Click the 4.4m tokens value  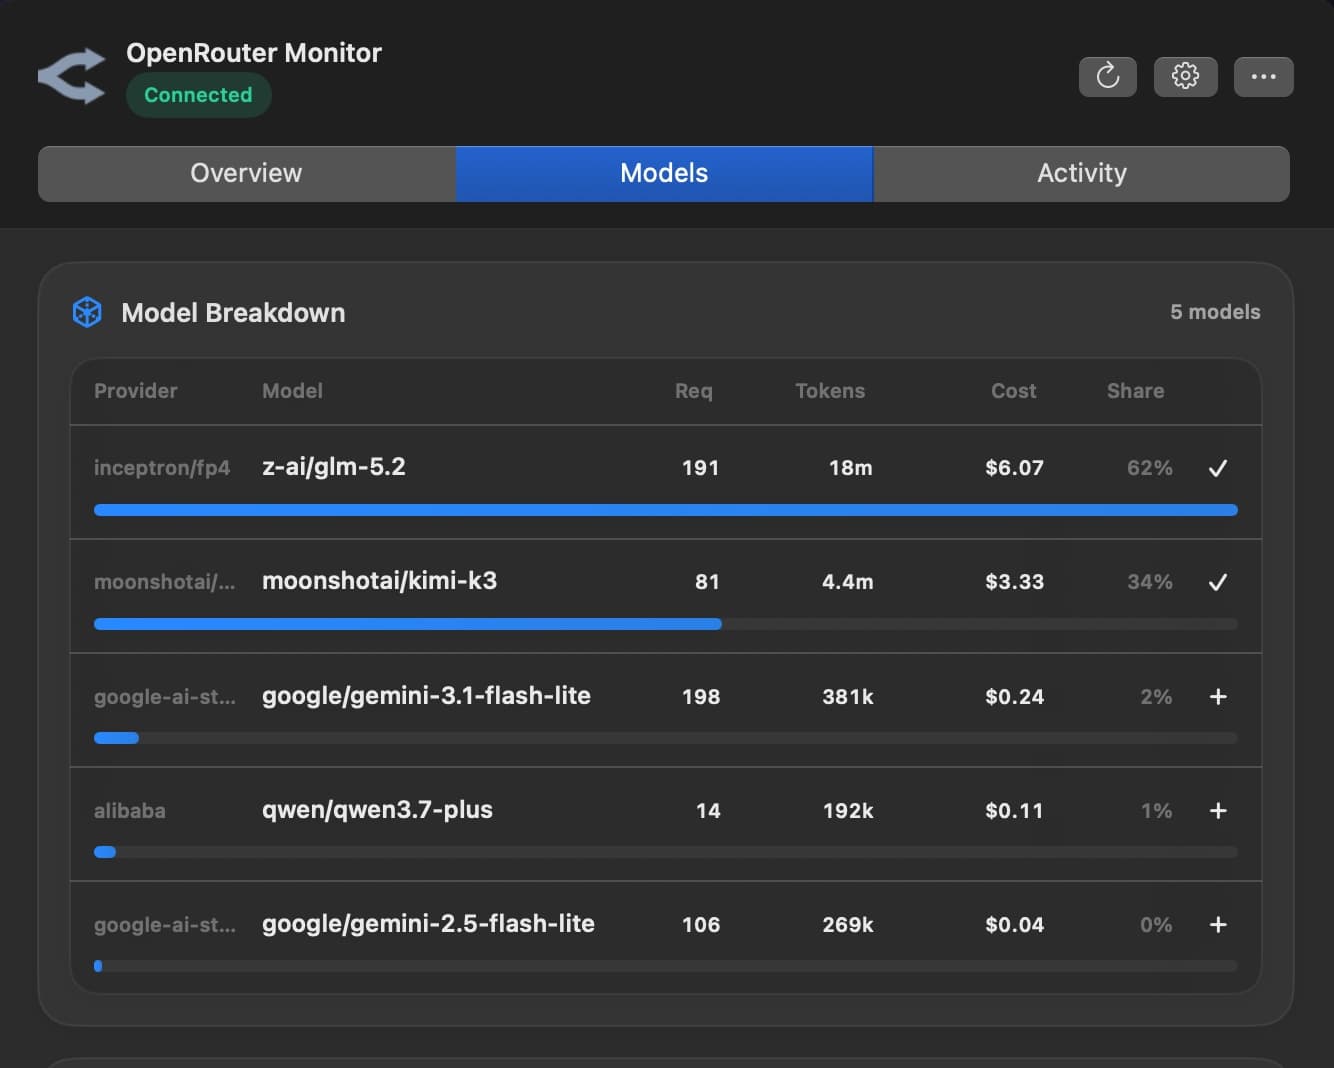[x=847, y=582]
